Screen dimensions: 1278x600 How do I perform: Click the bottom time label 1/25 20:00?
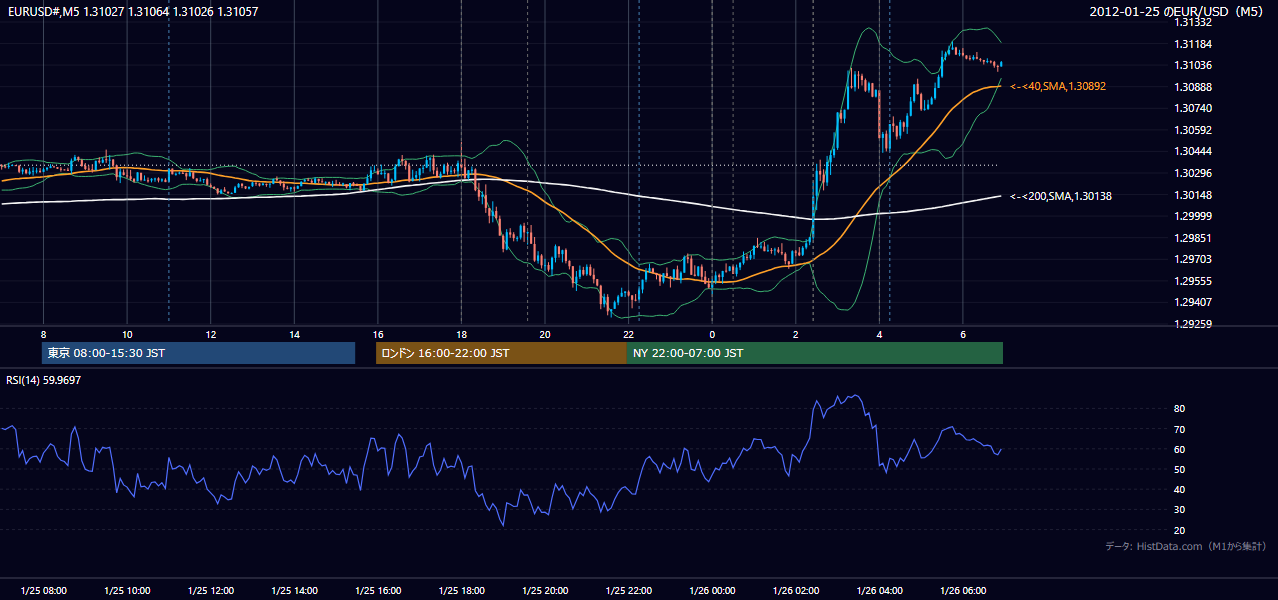545,591
